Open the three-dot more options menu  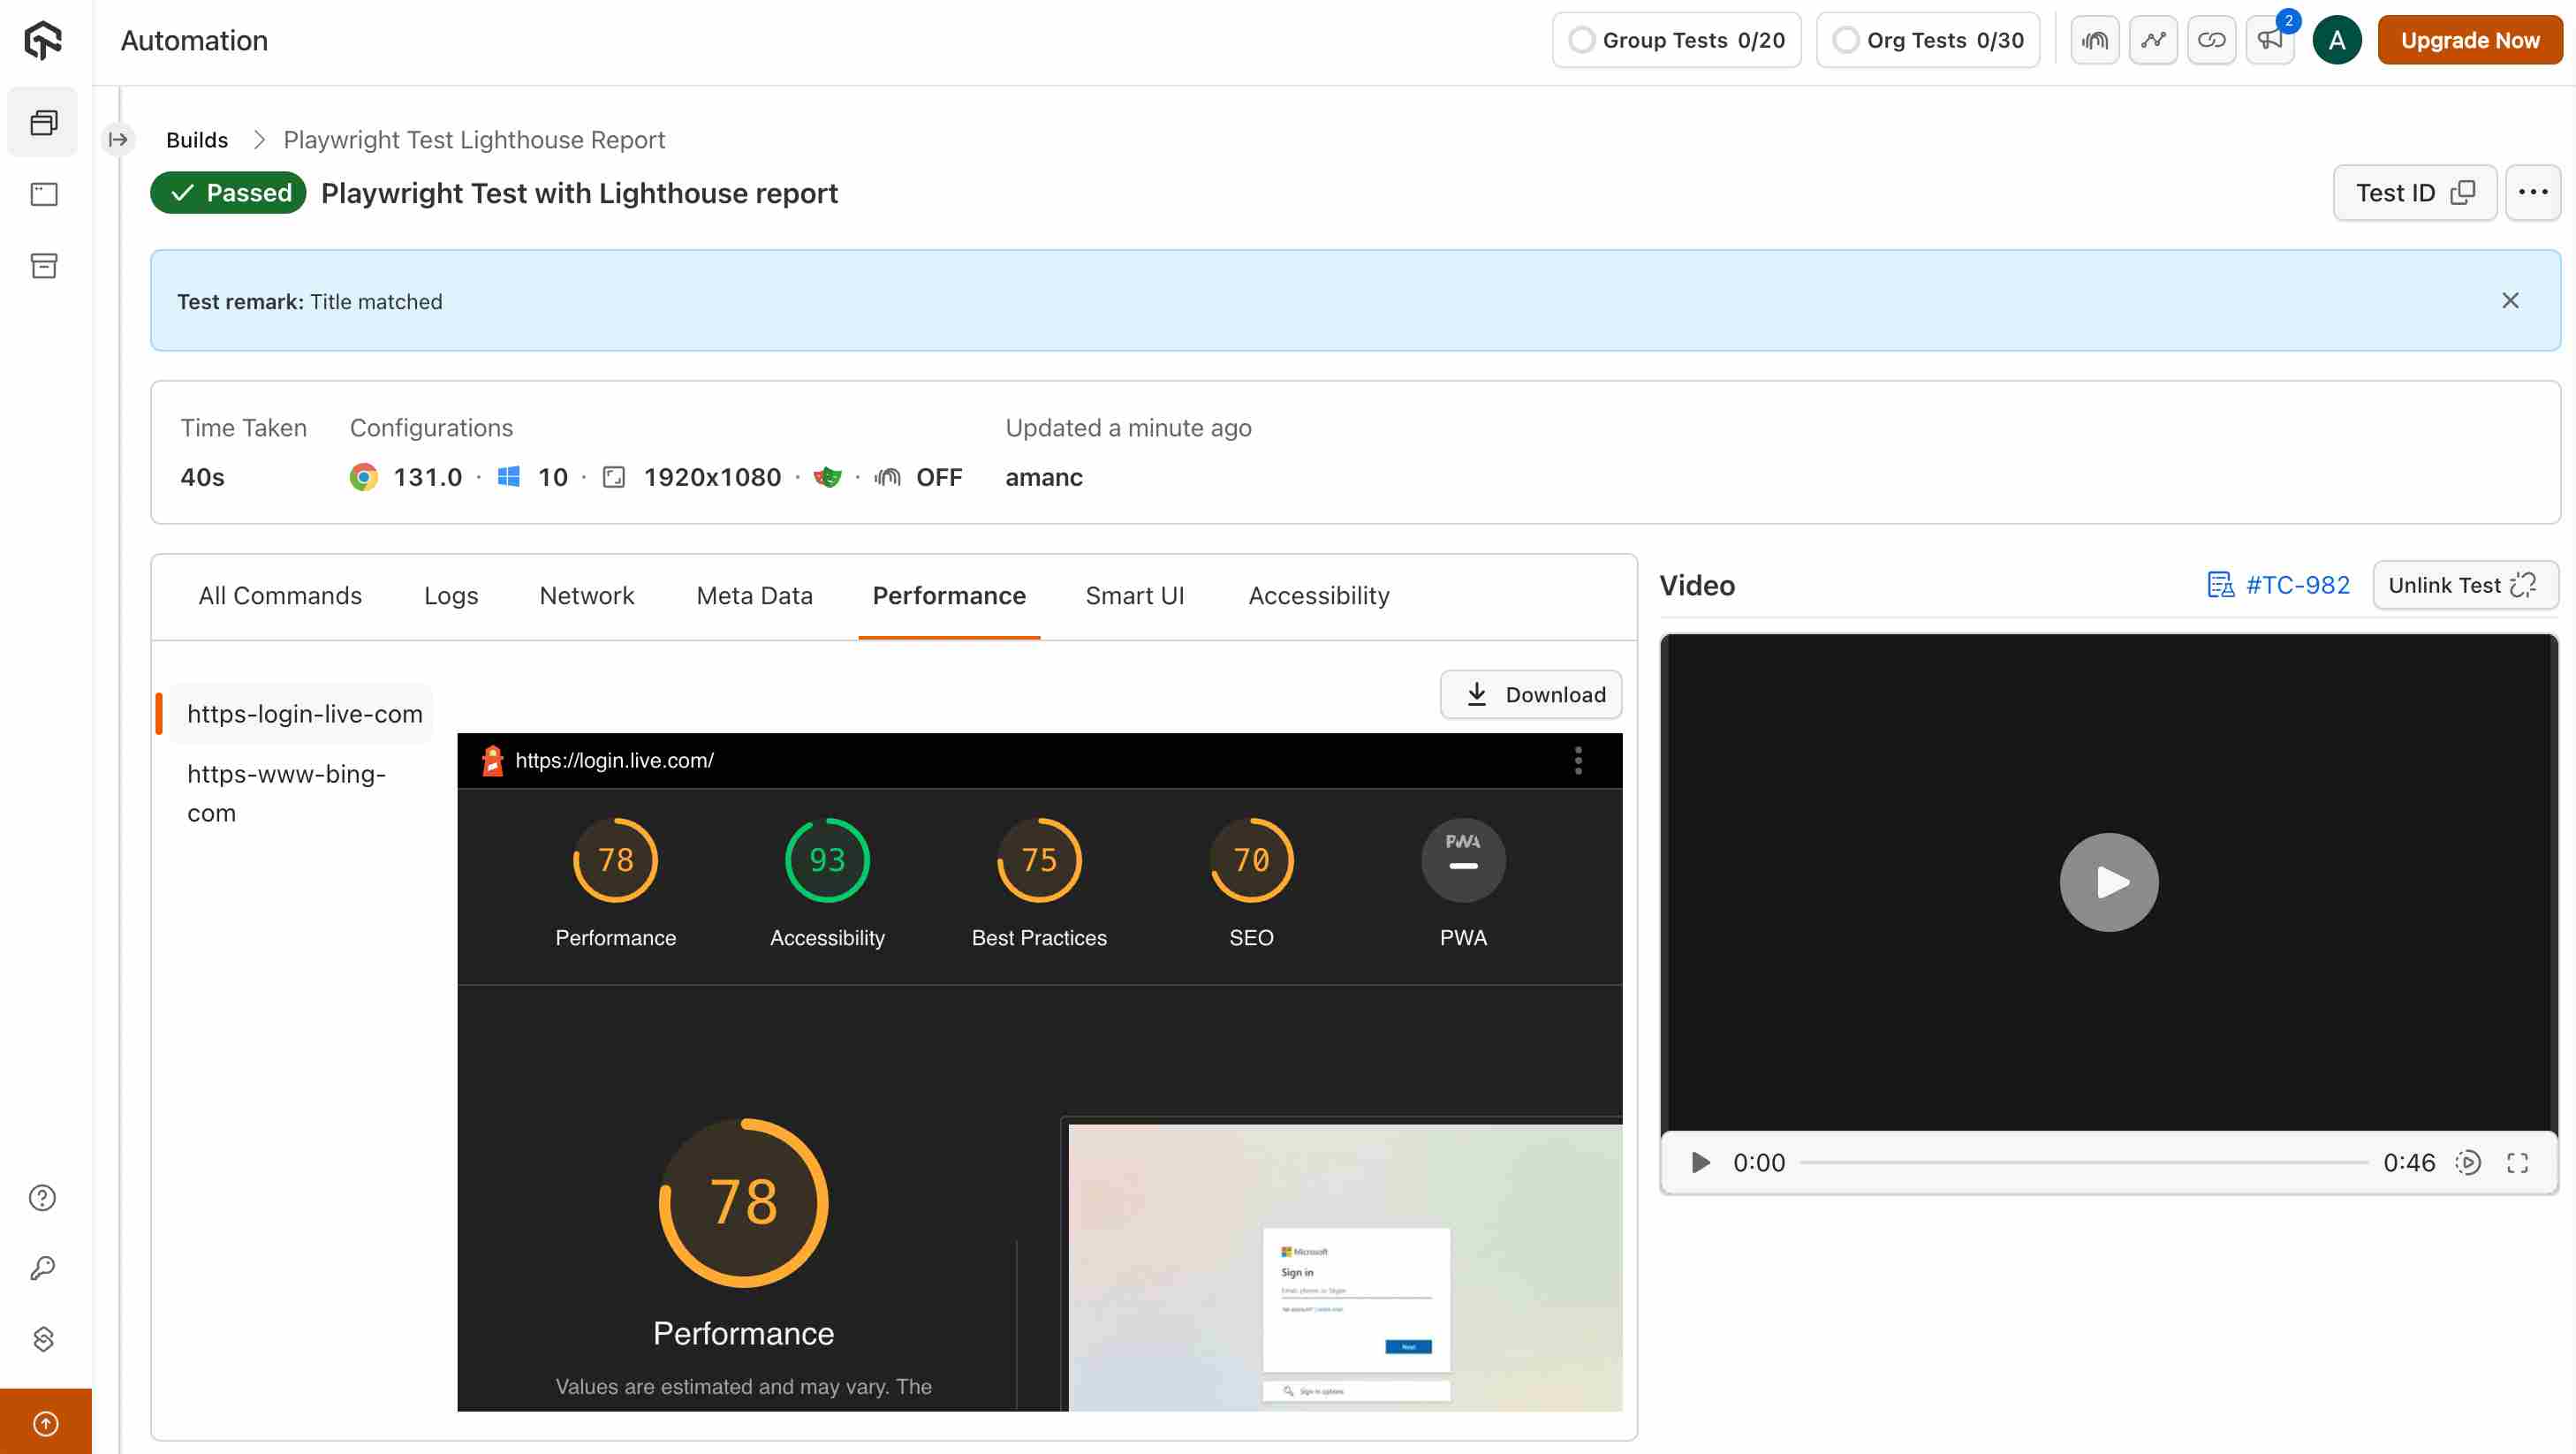coord(2532,192)
